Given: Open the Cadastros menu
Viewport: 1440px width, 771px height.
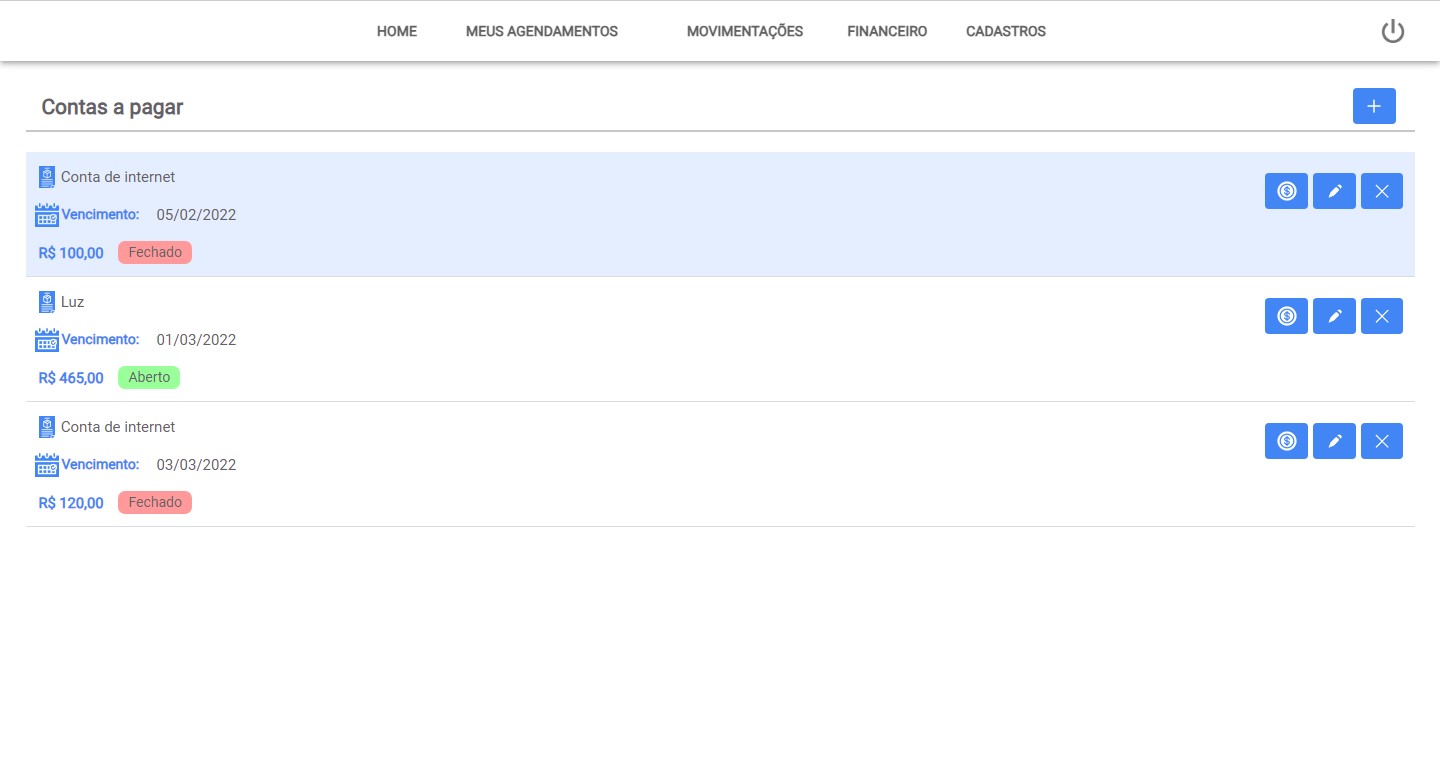Looking at the screenshot, I should pos(1005,32).
